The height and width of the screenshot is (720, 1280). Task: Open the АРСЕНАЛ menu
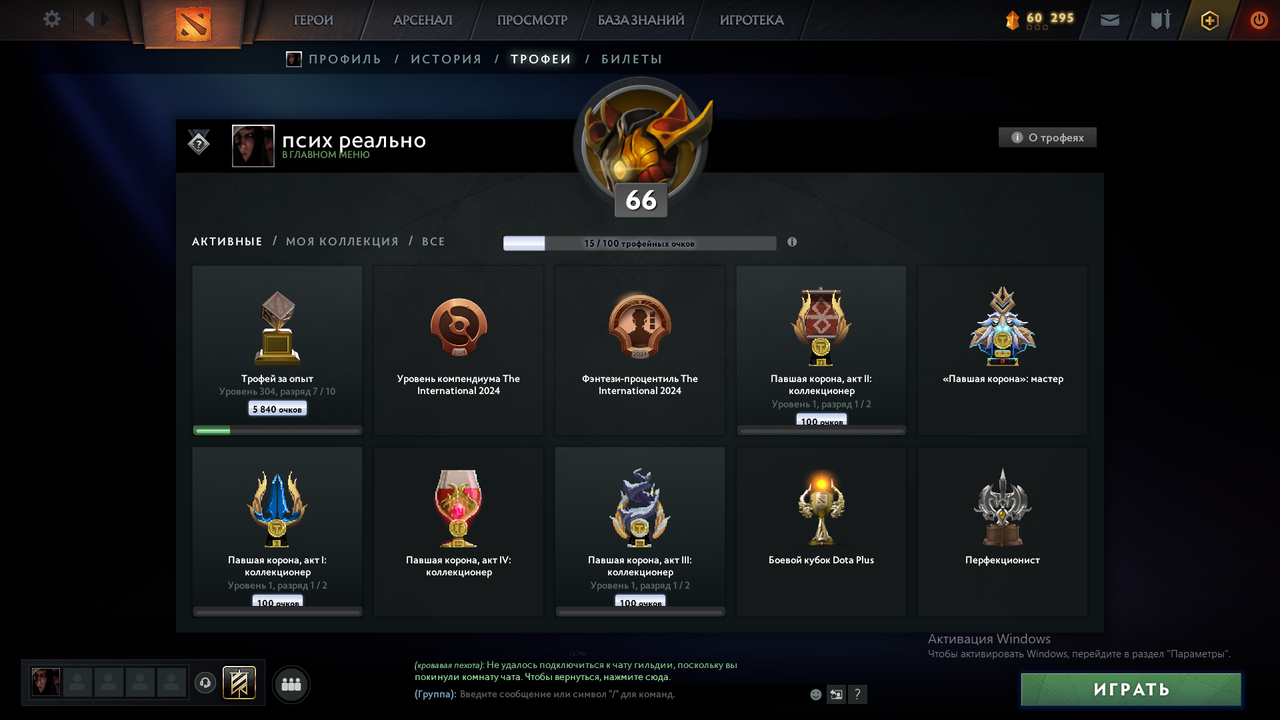423,20
